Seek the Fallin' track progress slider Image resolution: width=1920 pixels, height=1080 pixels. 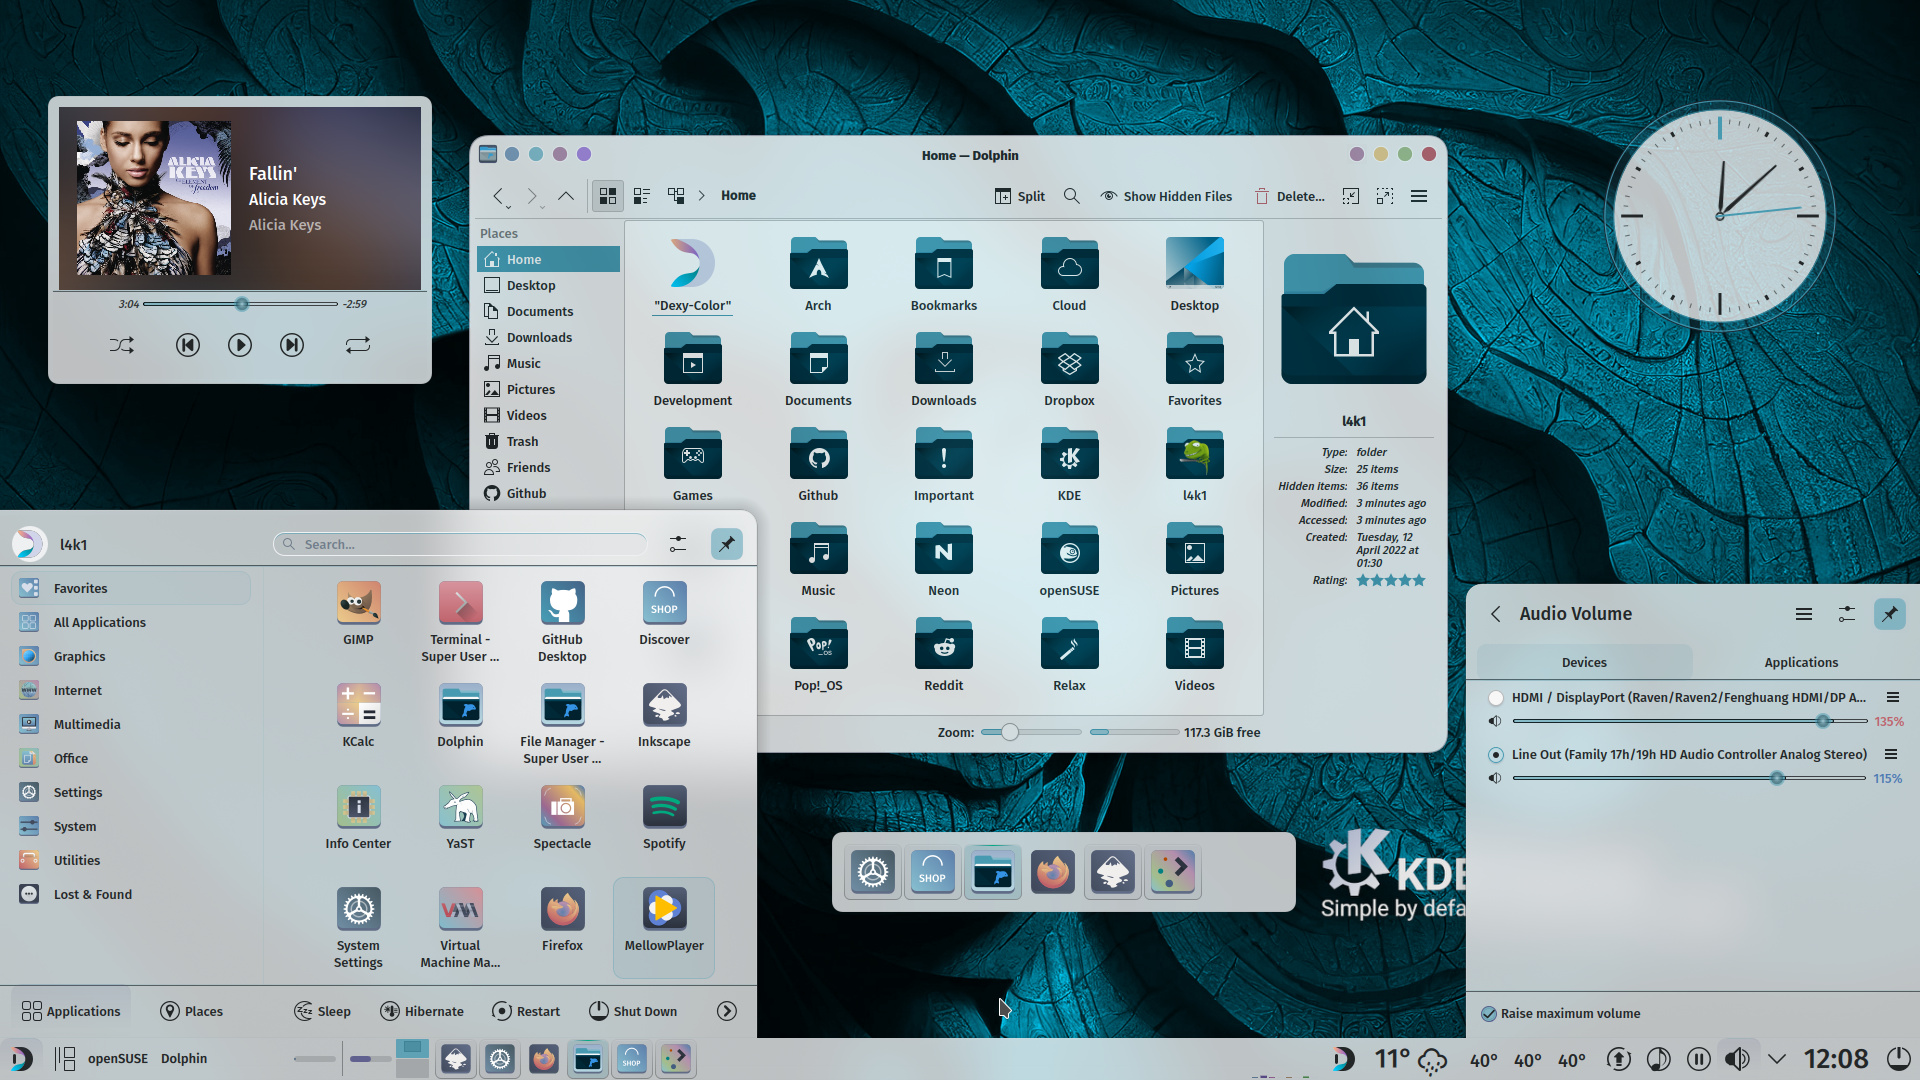240,304
